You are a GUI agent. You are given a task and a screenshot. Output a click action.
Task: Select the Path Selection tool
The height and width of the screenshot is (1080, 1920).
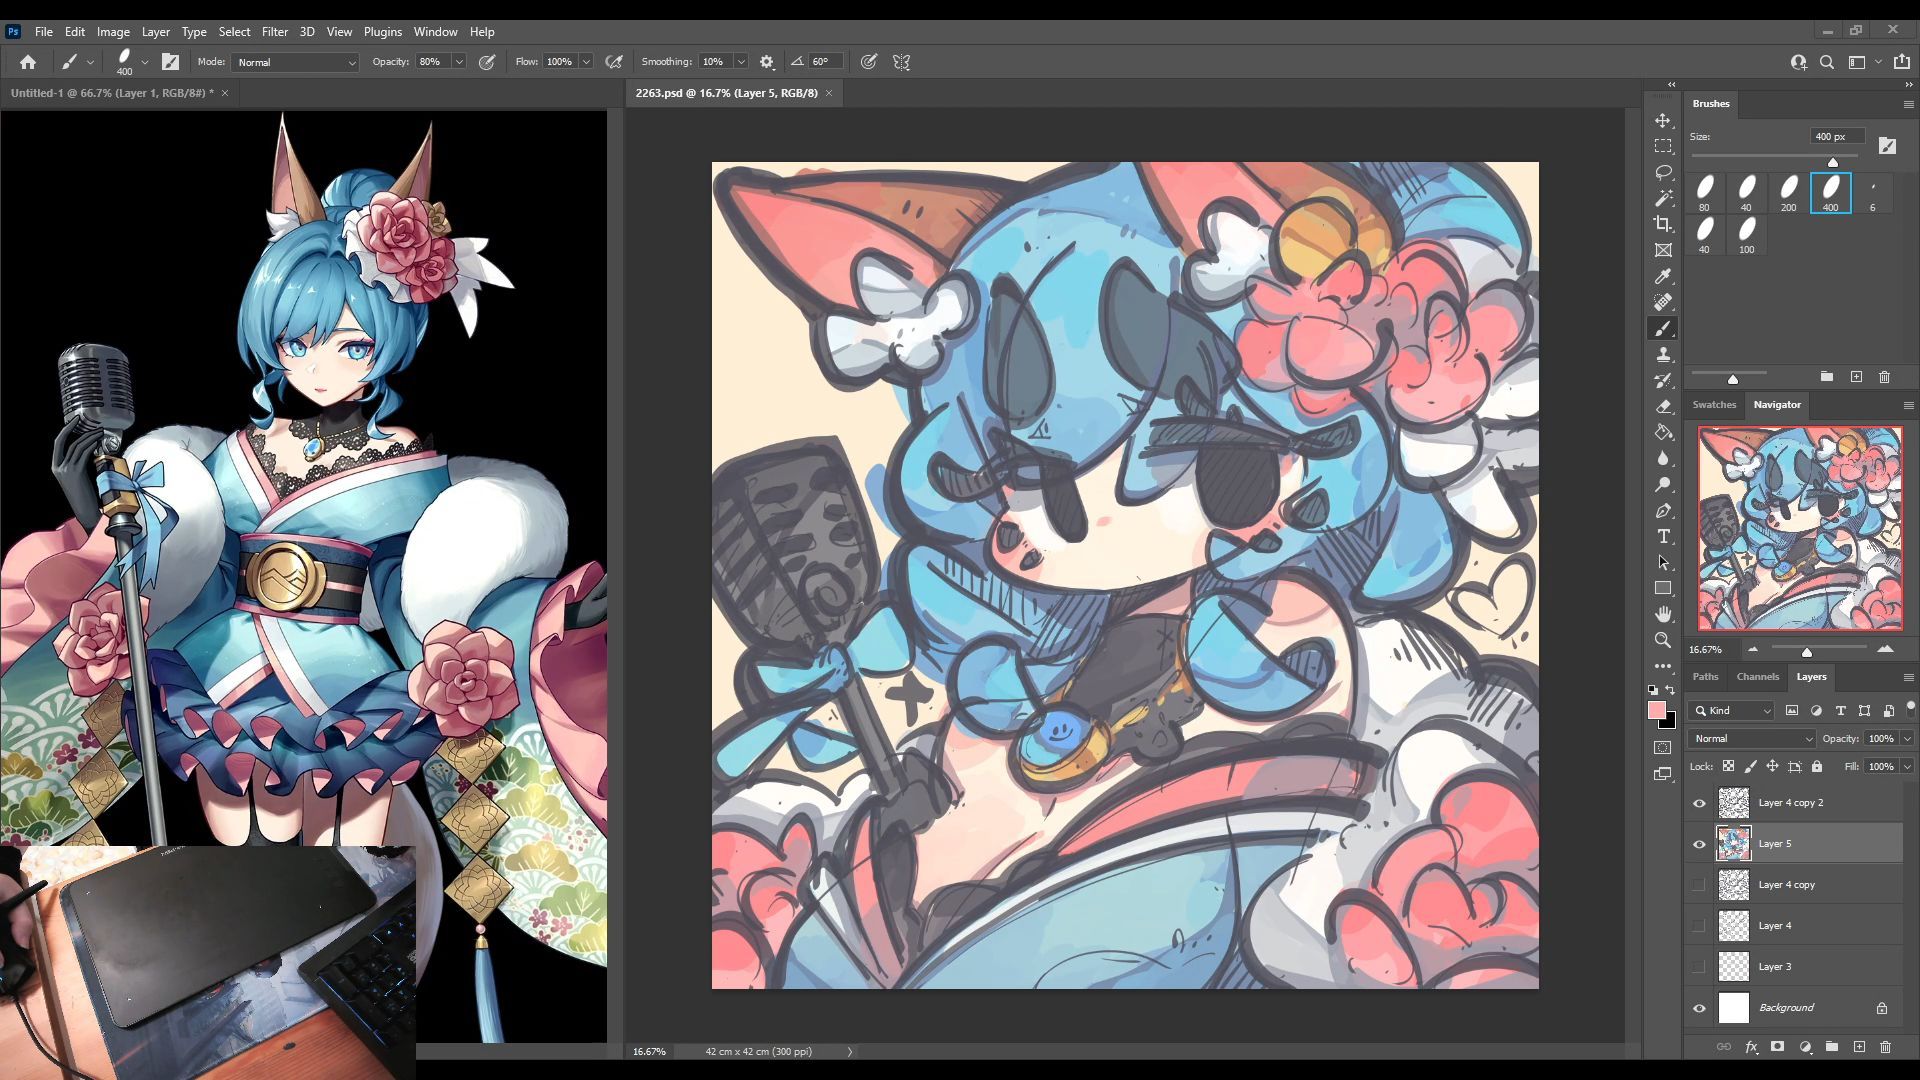1663,562
